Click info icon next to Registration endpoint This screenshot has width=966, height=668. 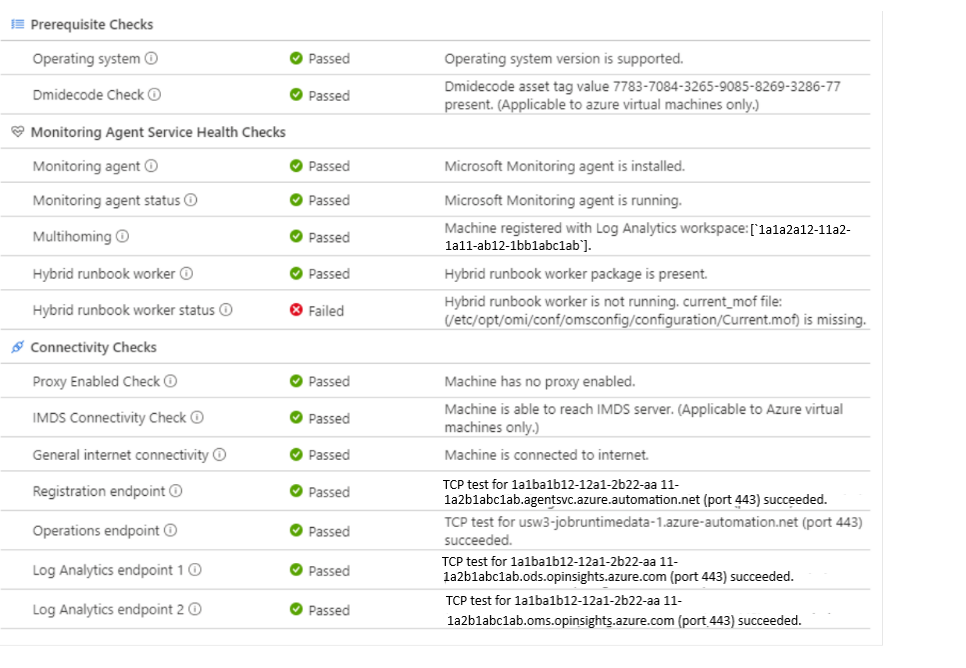(x=176, y=491)
